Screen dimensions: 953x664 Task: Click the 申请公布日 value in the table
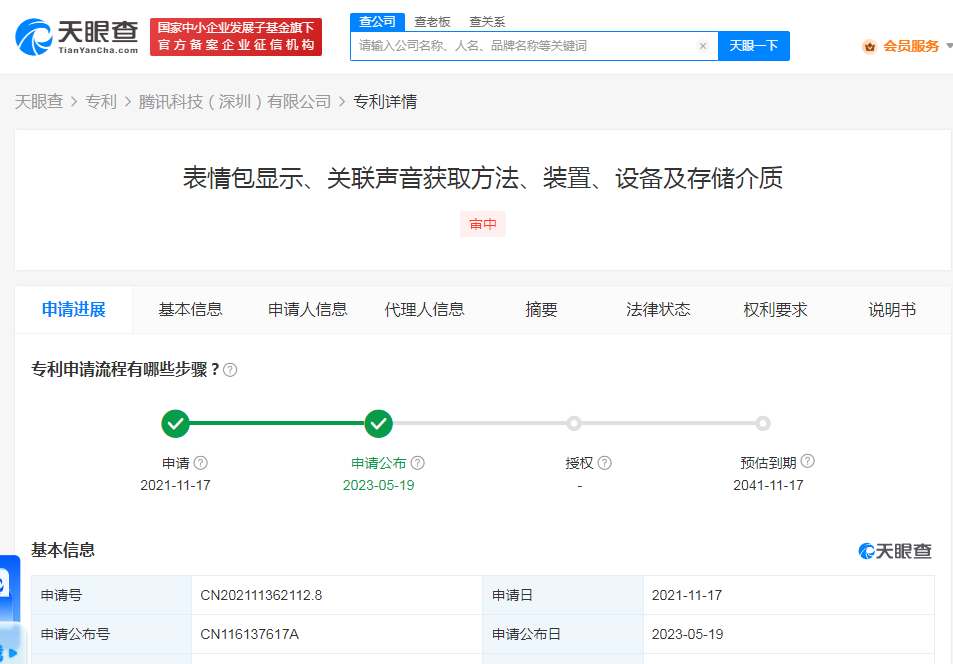coord(687,634)
